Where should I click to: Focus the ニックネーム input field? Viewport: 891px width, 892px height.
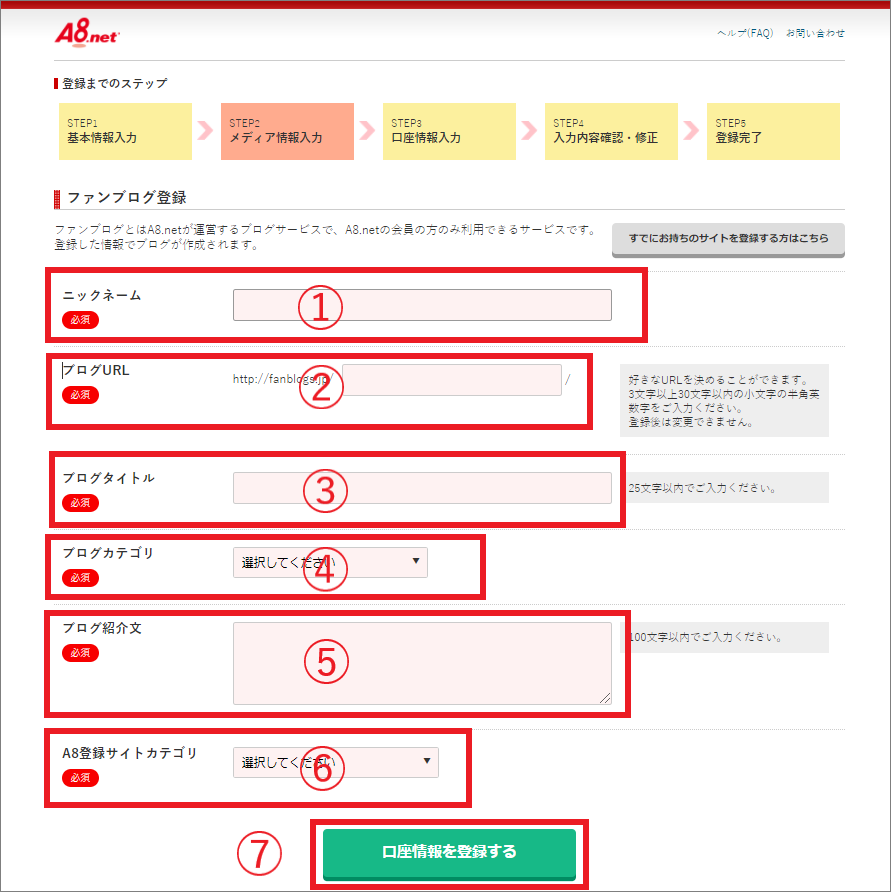[x=422, y=305]
